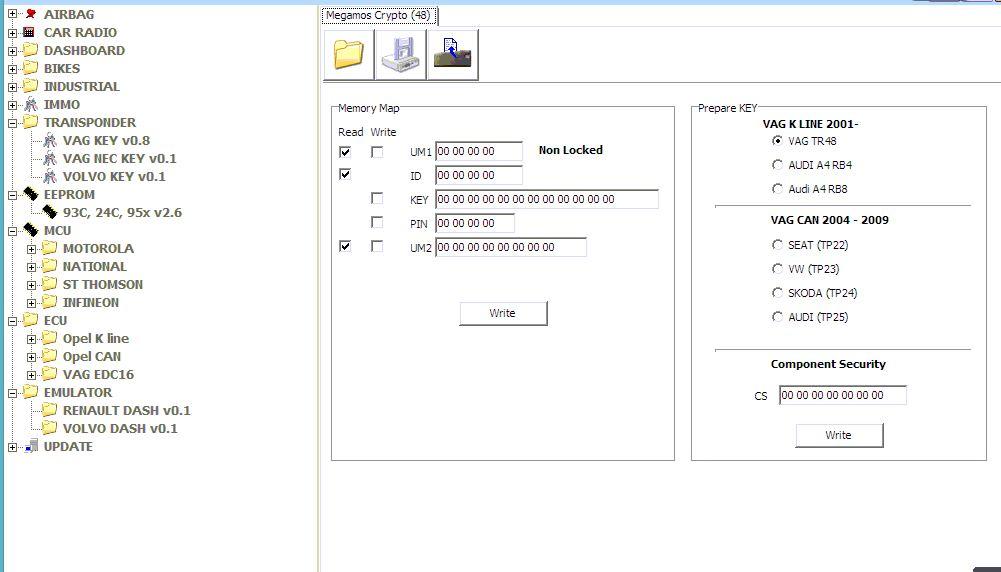Select the AUDI A4 RB4 radio option
The height and width of the screenshot is (572, 1001).
(778, 165)
